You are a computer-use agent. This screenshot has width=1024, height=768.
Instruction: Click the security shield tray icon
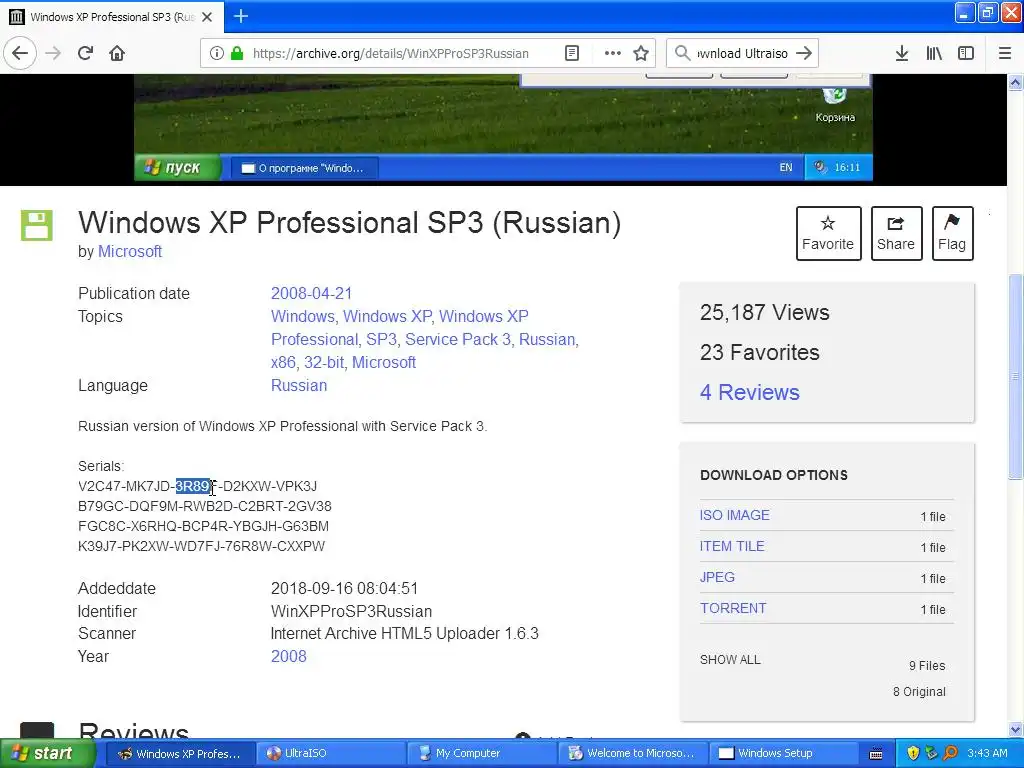point(913,753)
